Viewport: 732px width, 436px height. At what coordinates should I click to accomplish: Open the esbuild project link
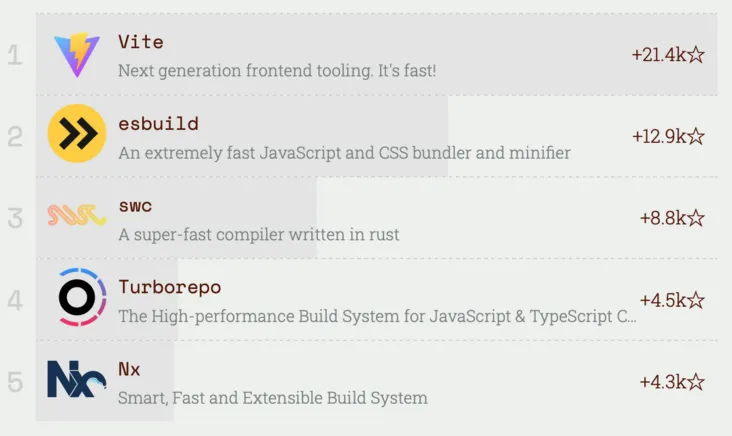158,124
